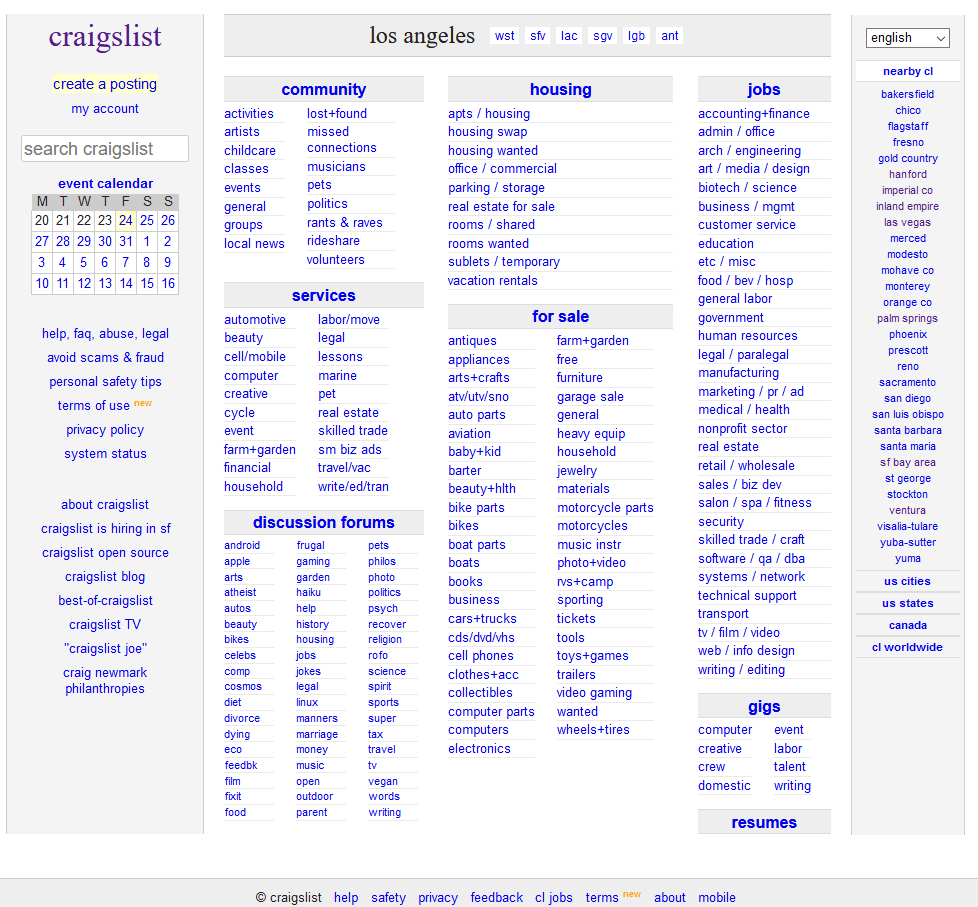The height and width of the screenshot is (907, 978).
Task: Open the linux discussion forum
Action: [x=307, y=702]
